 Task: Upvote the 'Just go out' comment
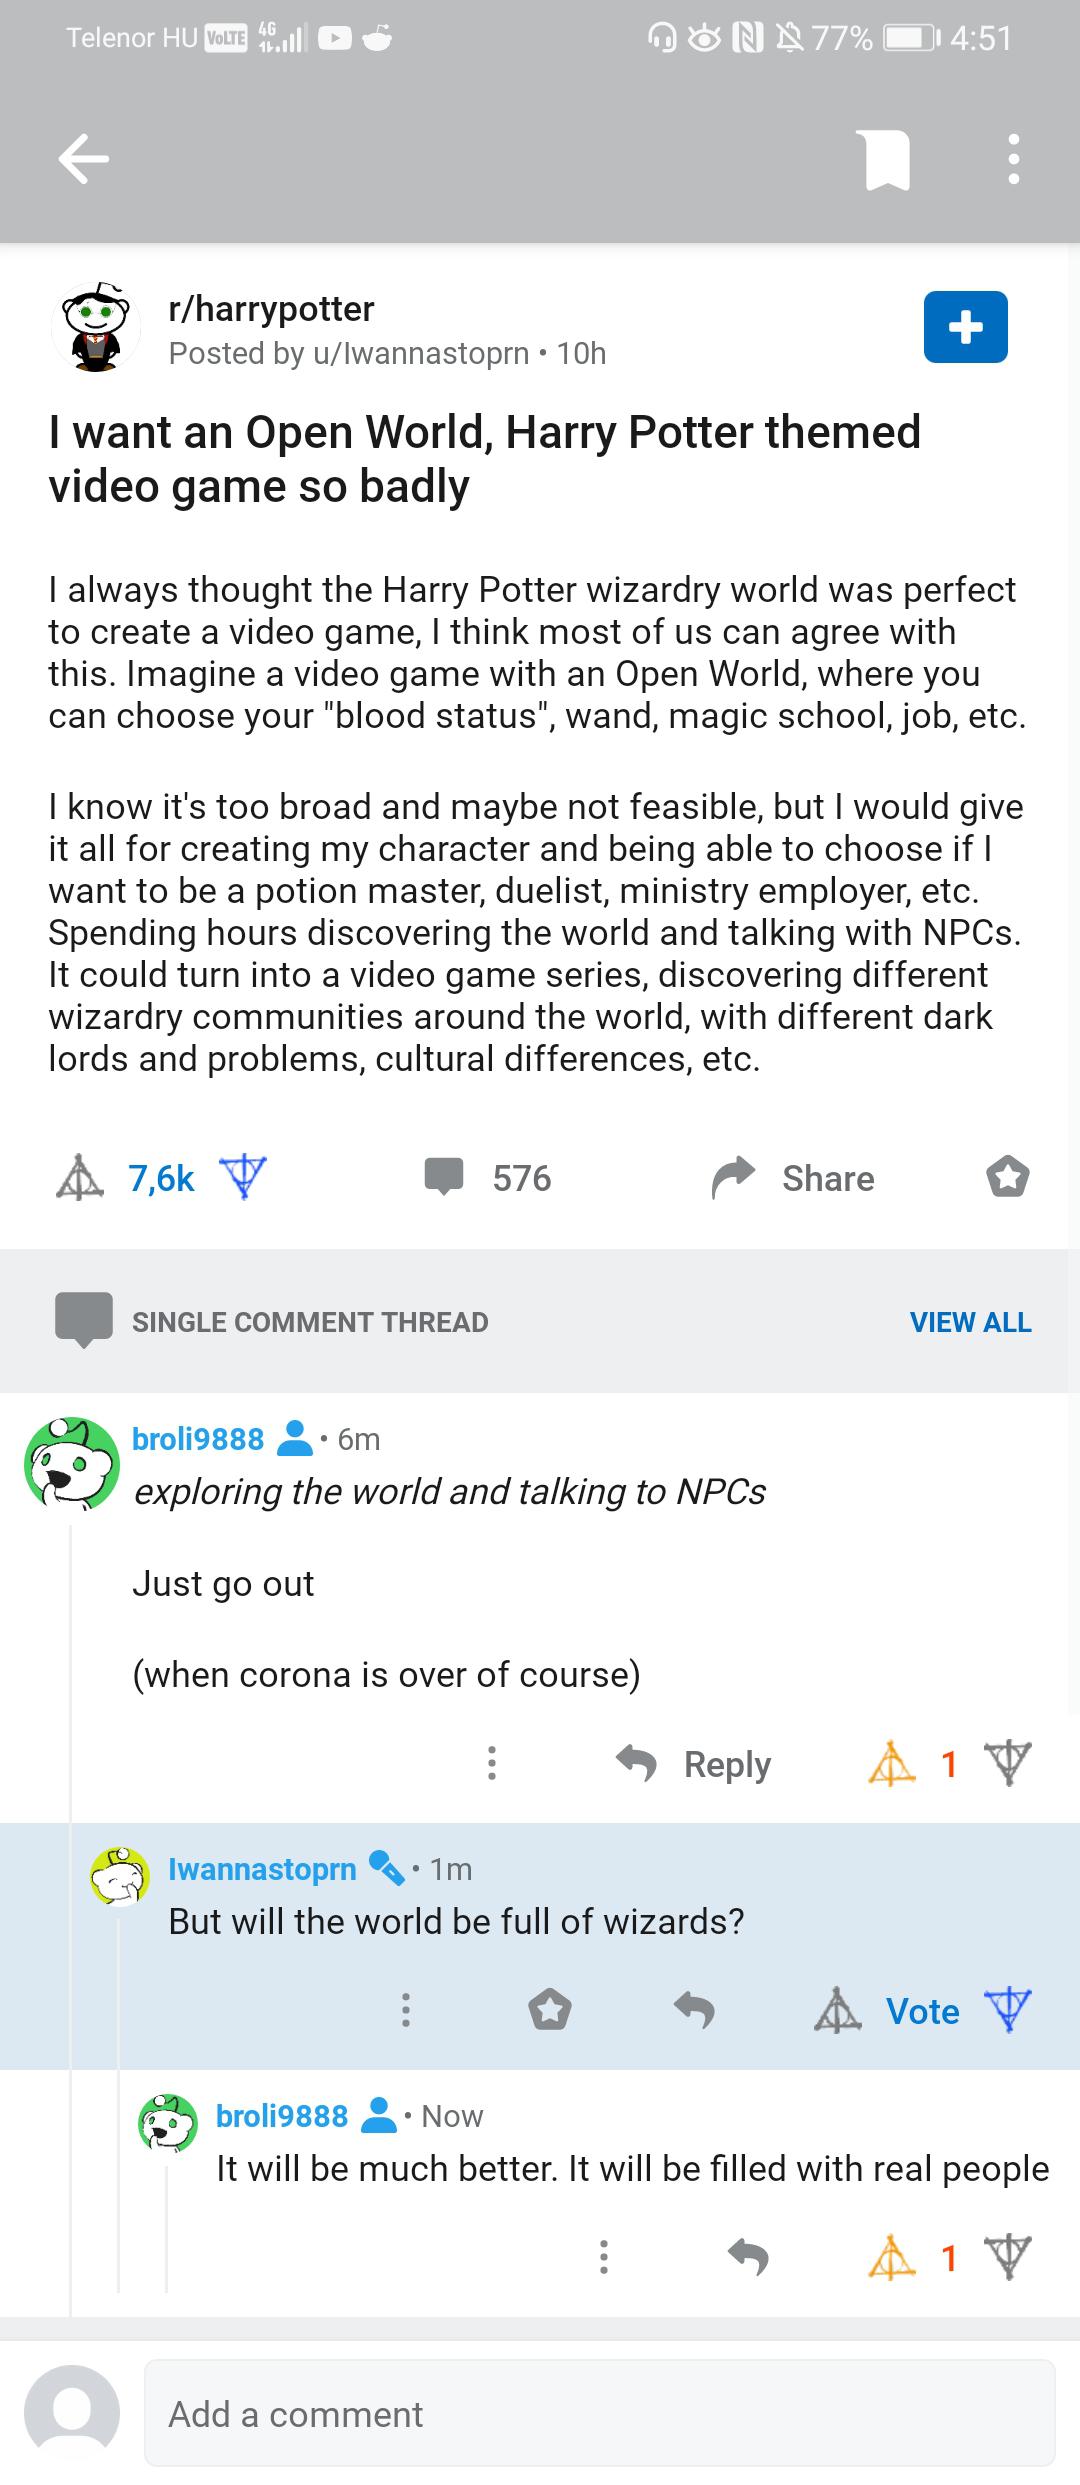(x=891, y=1764)
